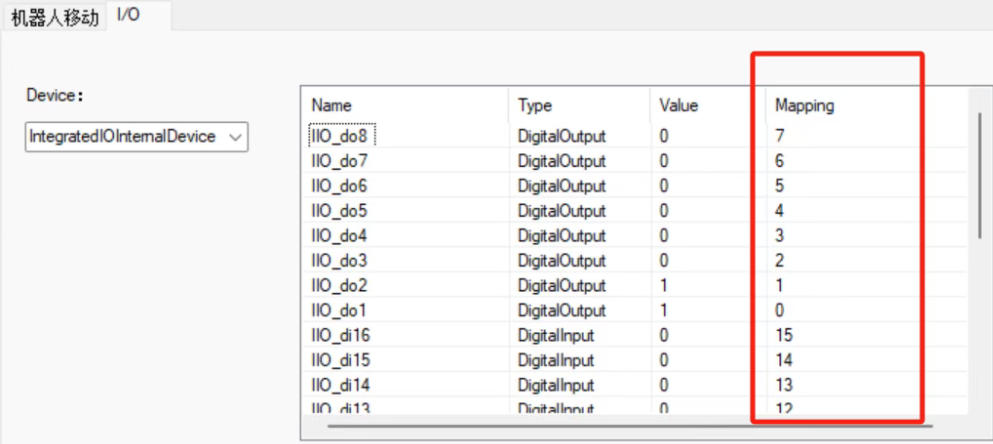Screen dimensions: 993x444
Task: Click the Name column header
Action: pos(332,105)
